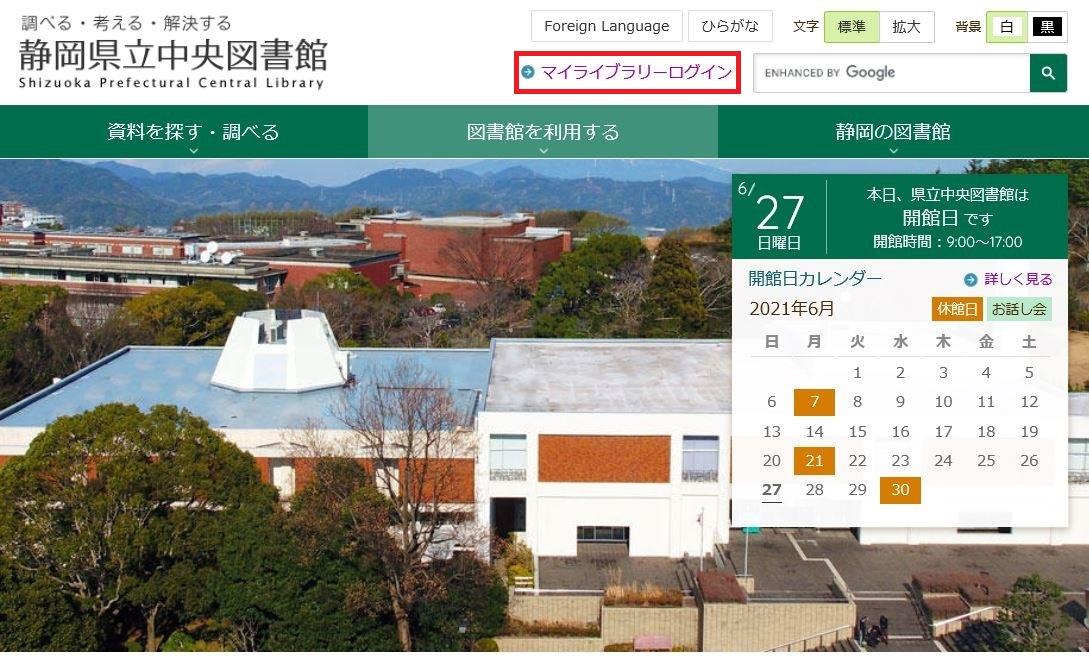Viewport: 1089px width, 671px height.
Task: Click the green search magnifier button
Action: (x=1048, y=72)
